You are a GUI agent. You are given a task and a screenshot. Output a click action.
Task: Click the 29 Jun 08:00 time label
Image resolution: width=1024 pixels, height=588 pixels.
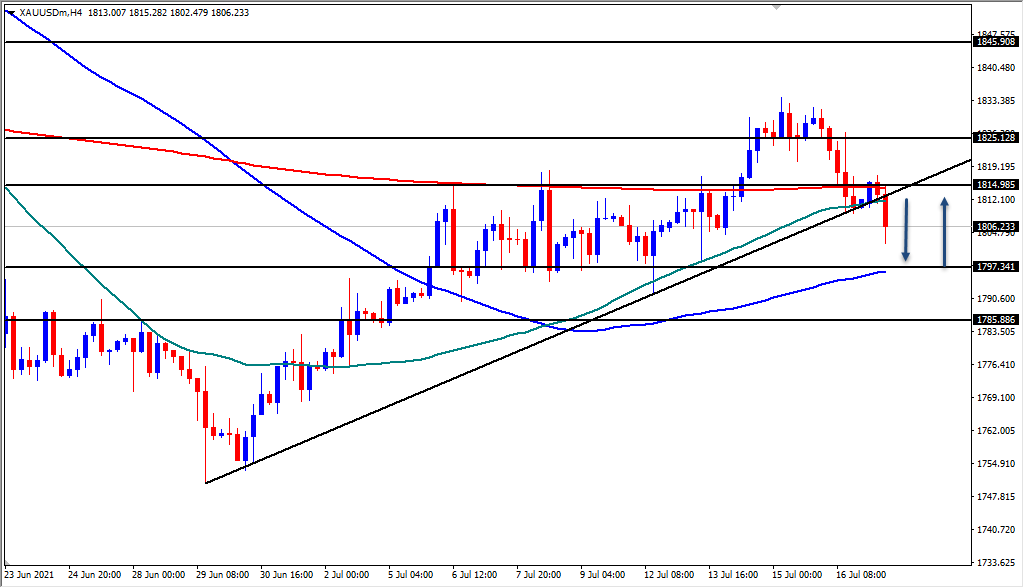click(x=222, y=575)
